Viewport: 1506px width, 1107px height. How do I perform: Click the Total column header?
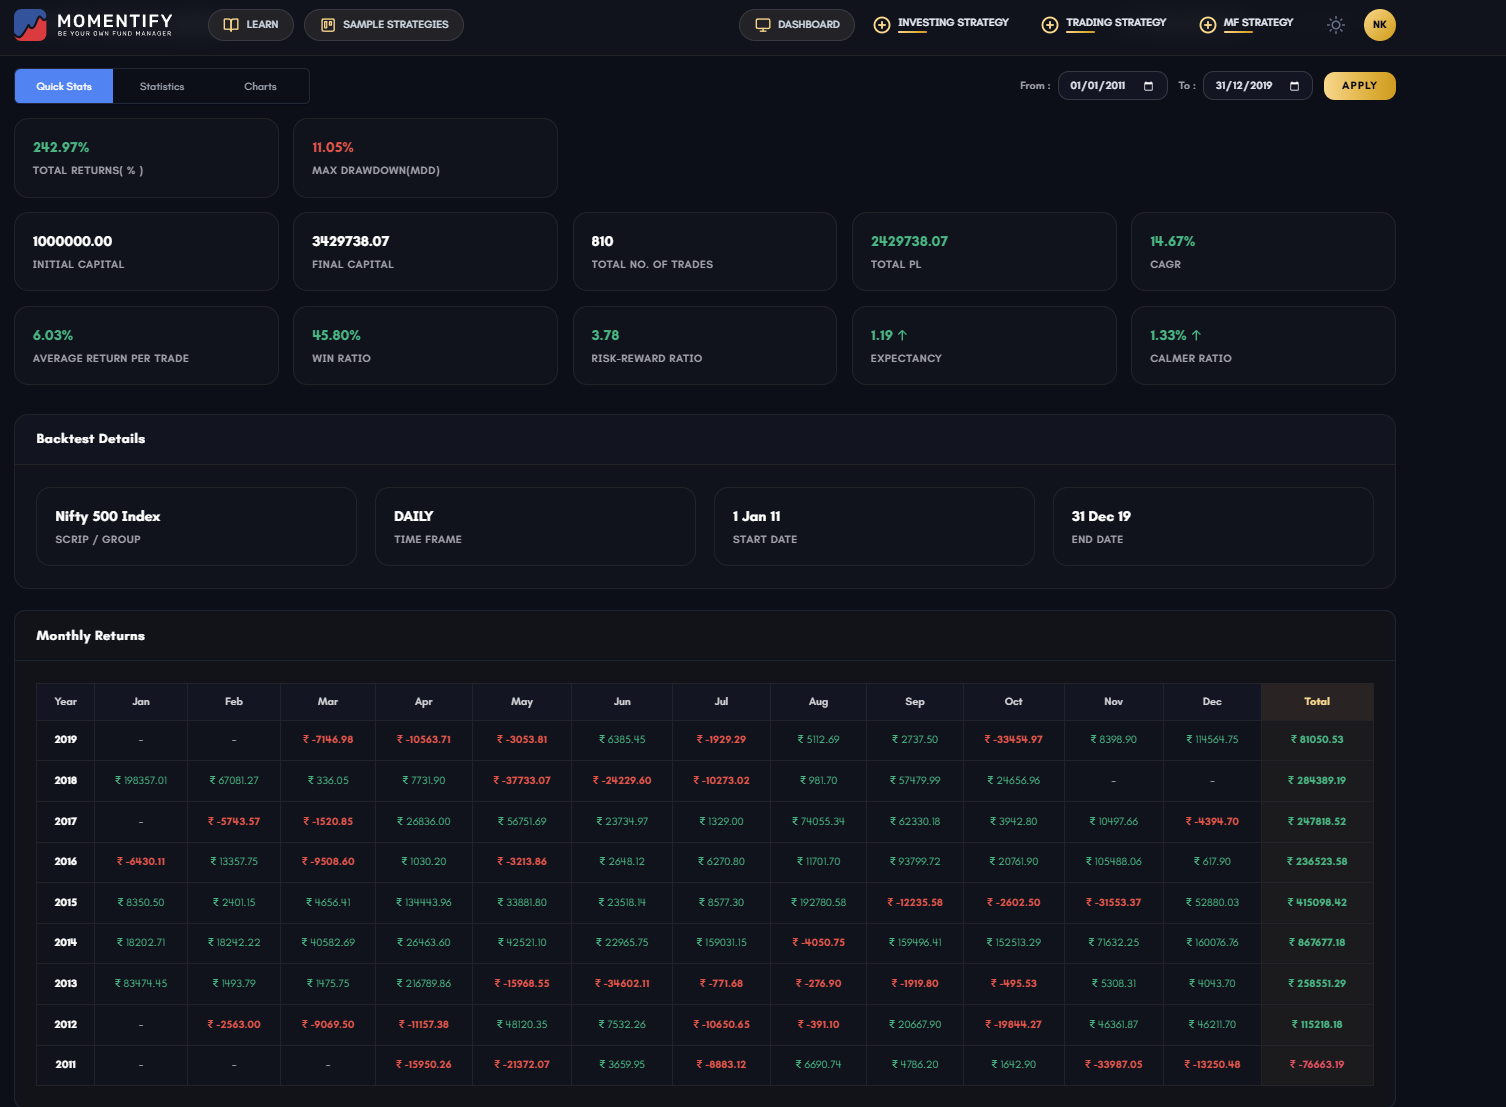click(x=1317, y=702)
